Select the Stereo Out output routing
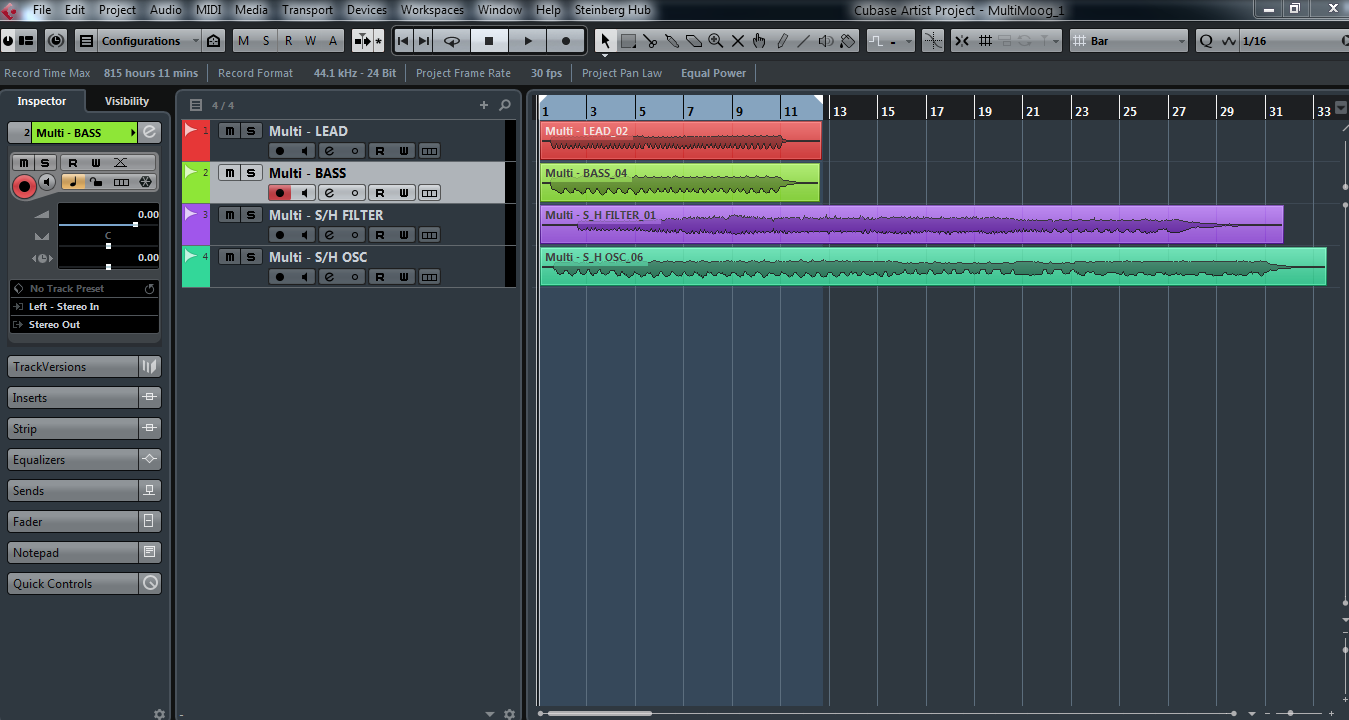The height and width of the screenshot is (720, 1349). click(x=84, y=325)
